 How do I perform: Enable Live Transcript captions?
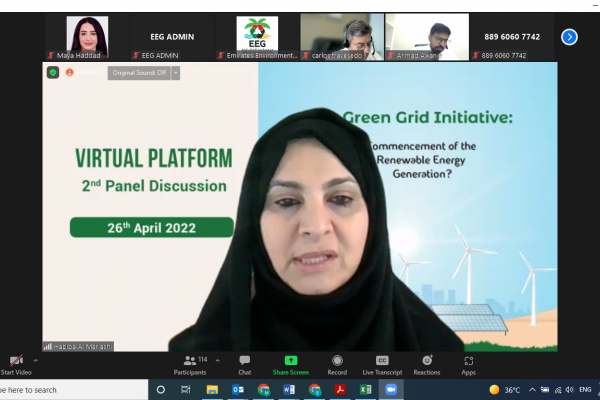pyautogui.click(x=382, y=364)
